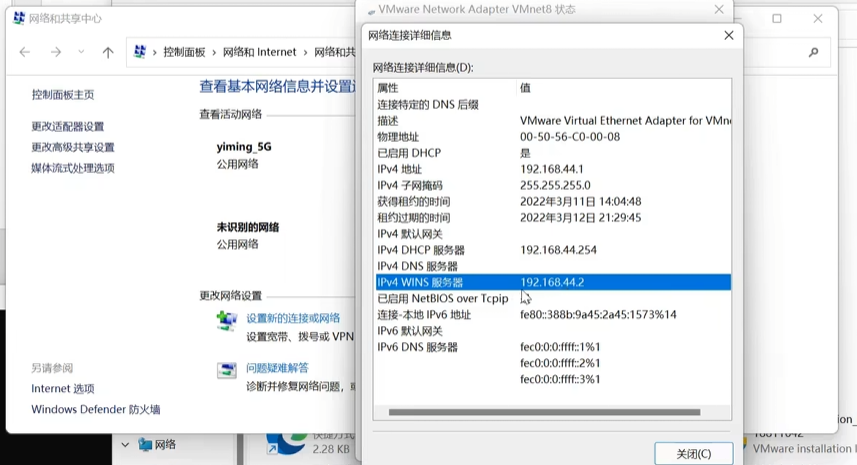
Task: Select 网络和 Internet breadcrumb
Action: pyautogui.click(x=259, y=52)
